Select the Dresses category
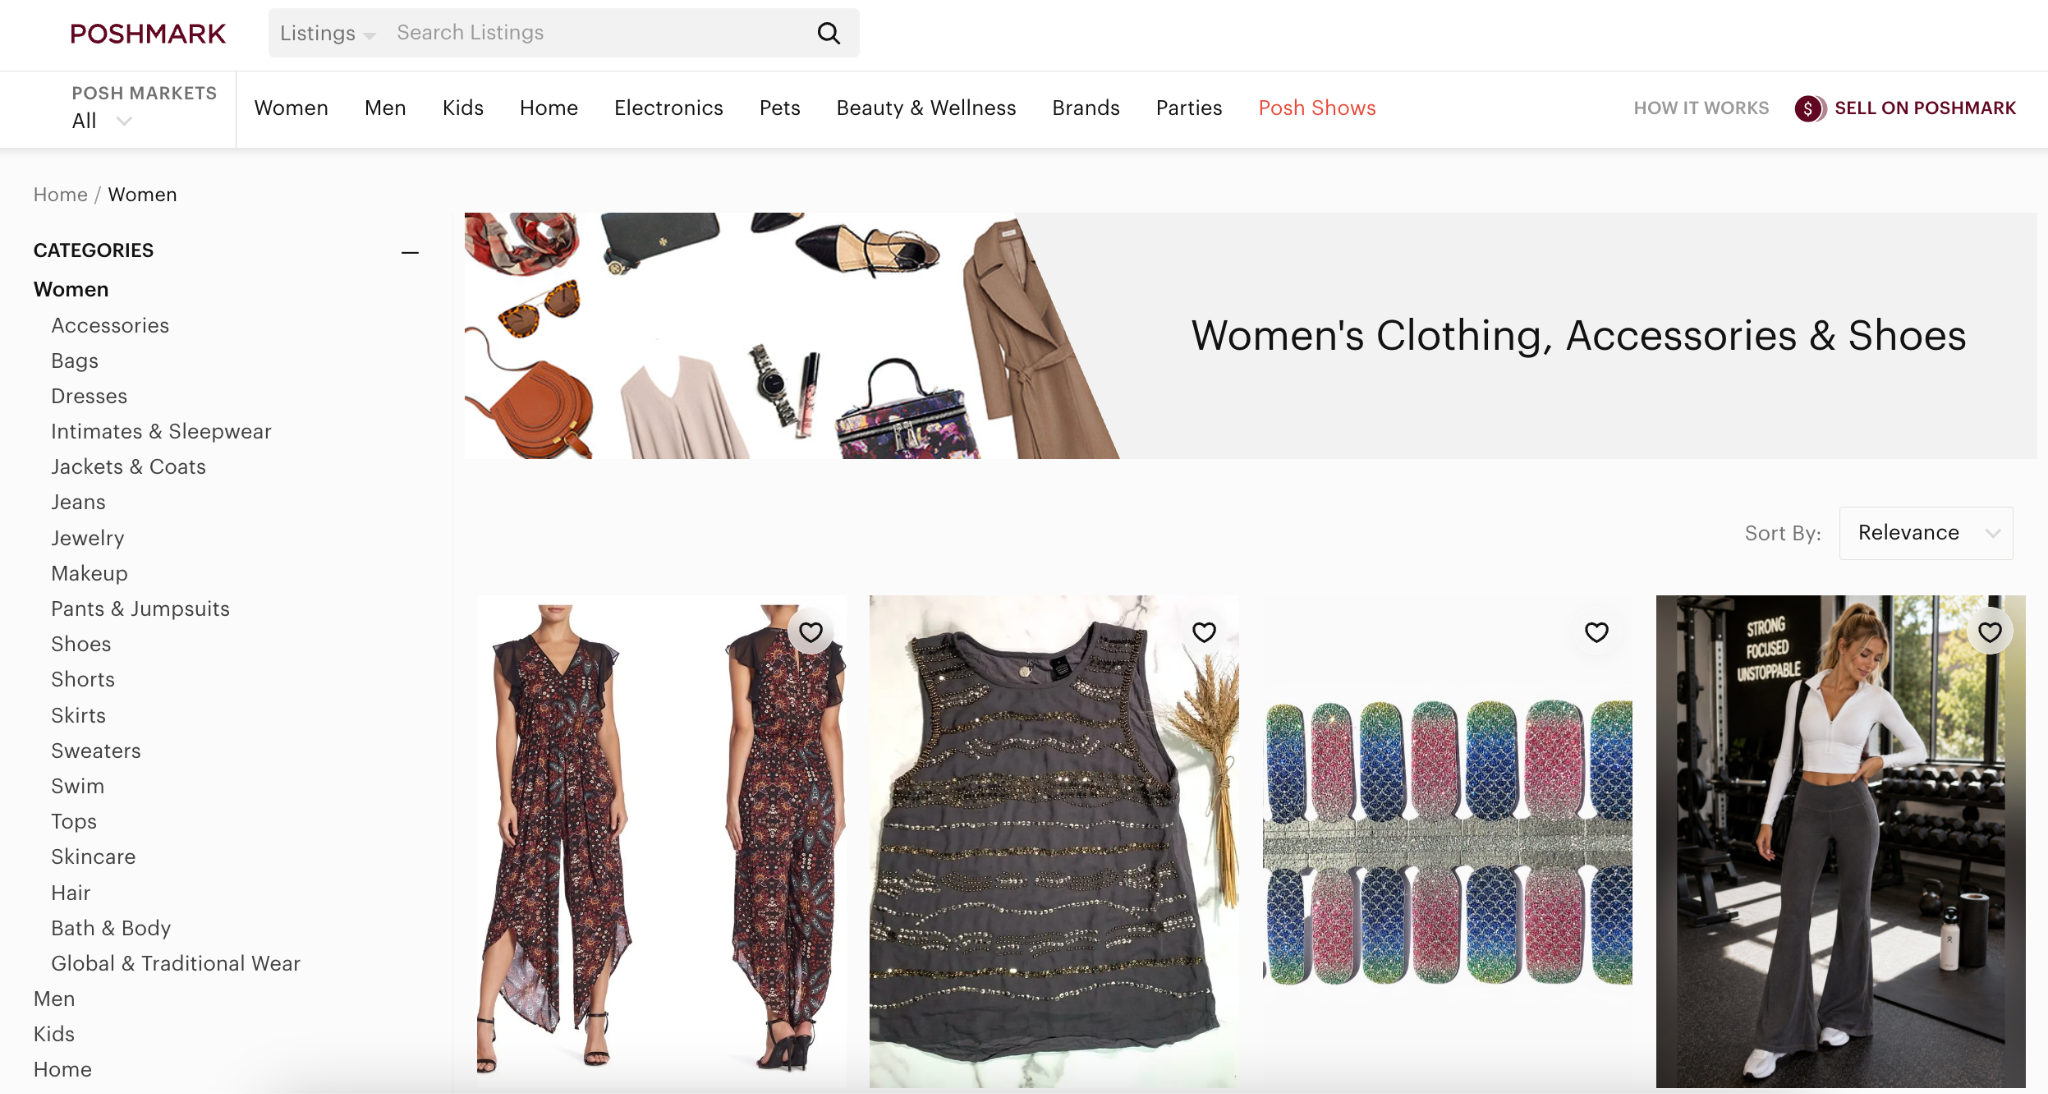The width and height of the screenshot is (2048, 1094). [x=89, y=397]
